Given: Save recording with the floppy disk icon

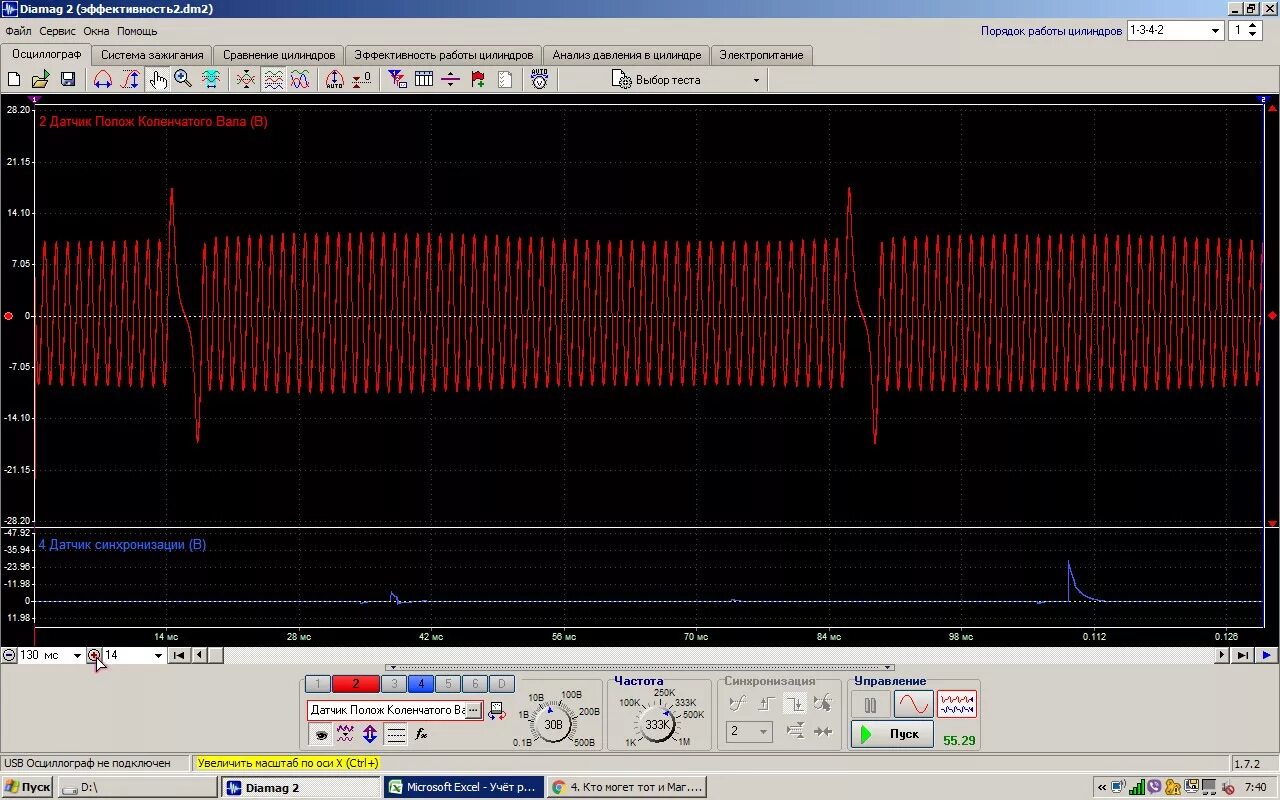Looking at the screenshot, I should pyautogui.click(x=68, y=79).
